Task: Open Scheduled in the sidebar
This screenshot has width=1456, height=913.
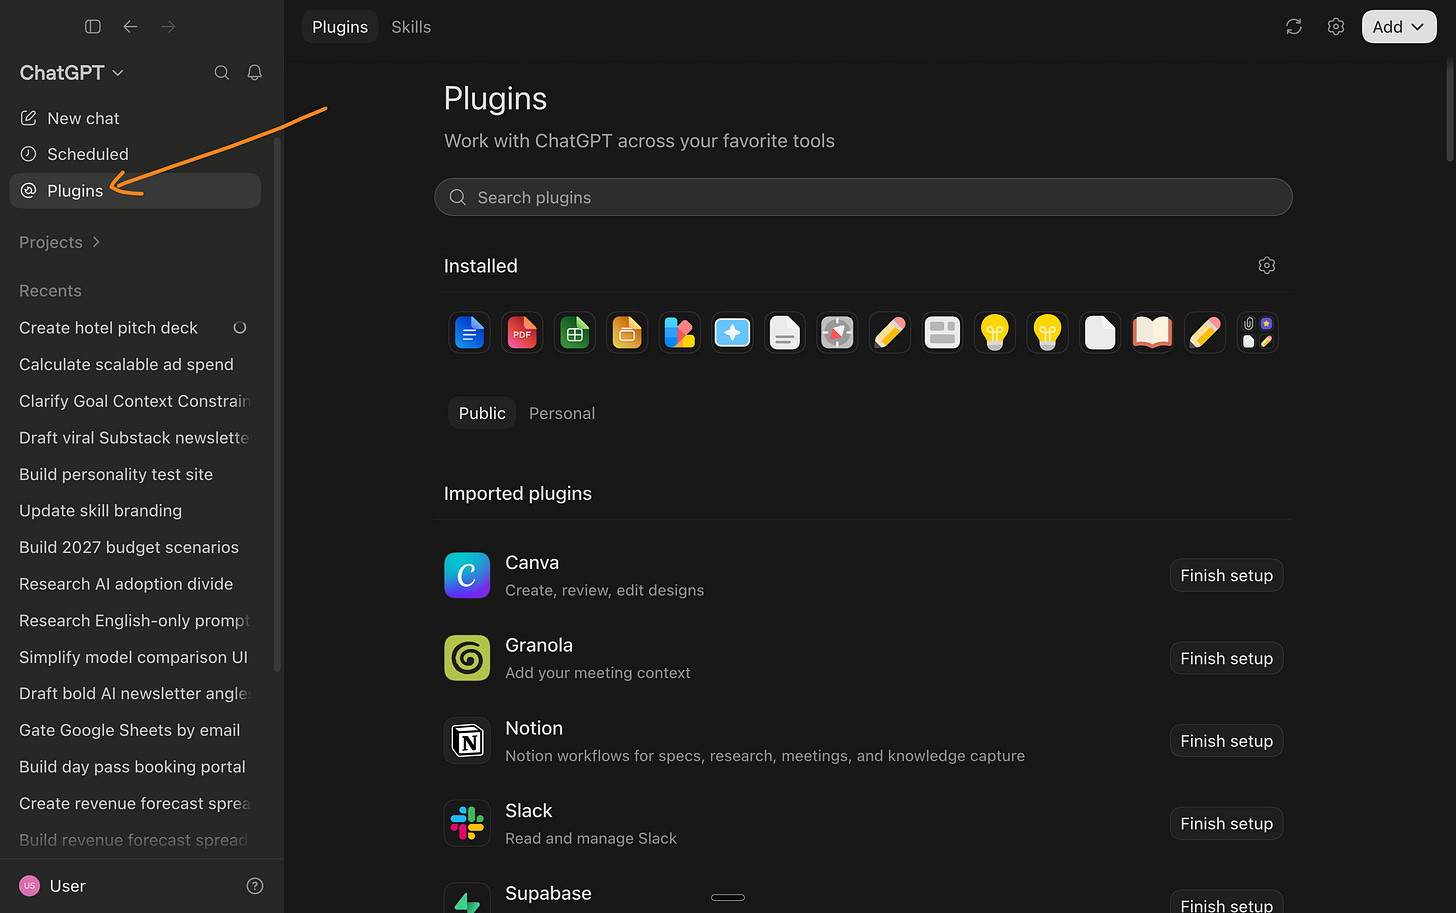Action: [135, 154]
